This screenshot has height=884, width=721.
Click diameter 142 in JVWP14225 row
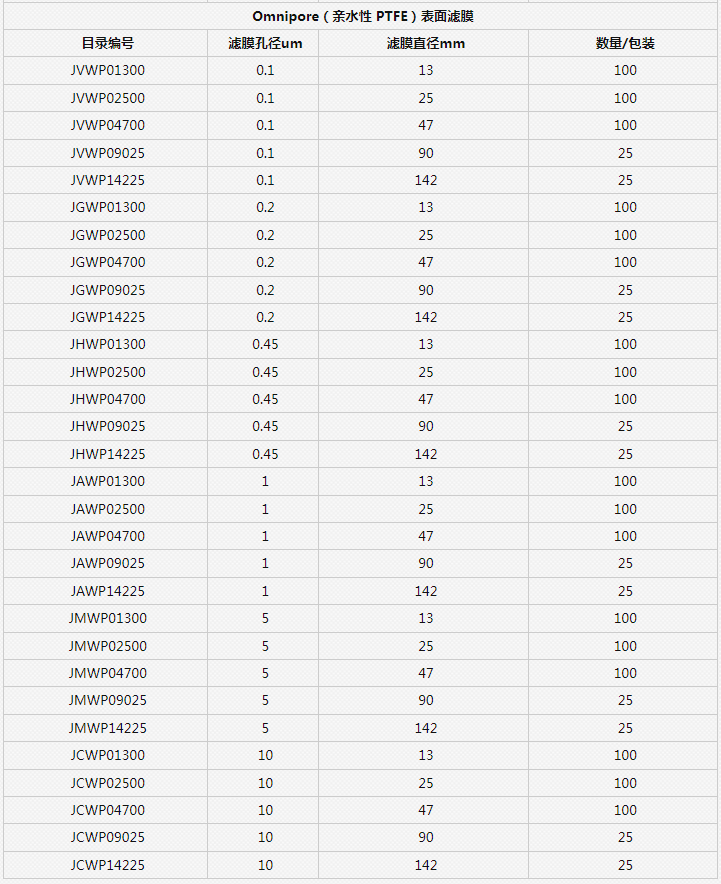pos(426,180)
